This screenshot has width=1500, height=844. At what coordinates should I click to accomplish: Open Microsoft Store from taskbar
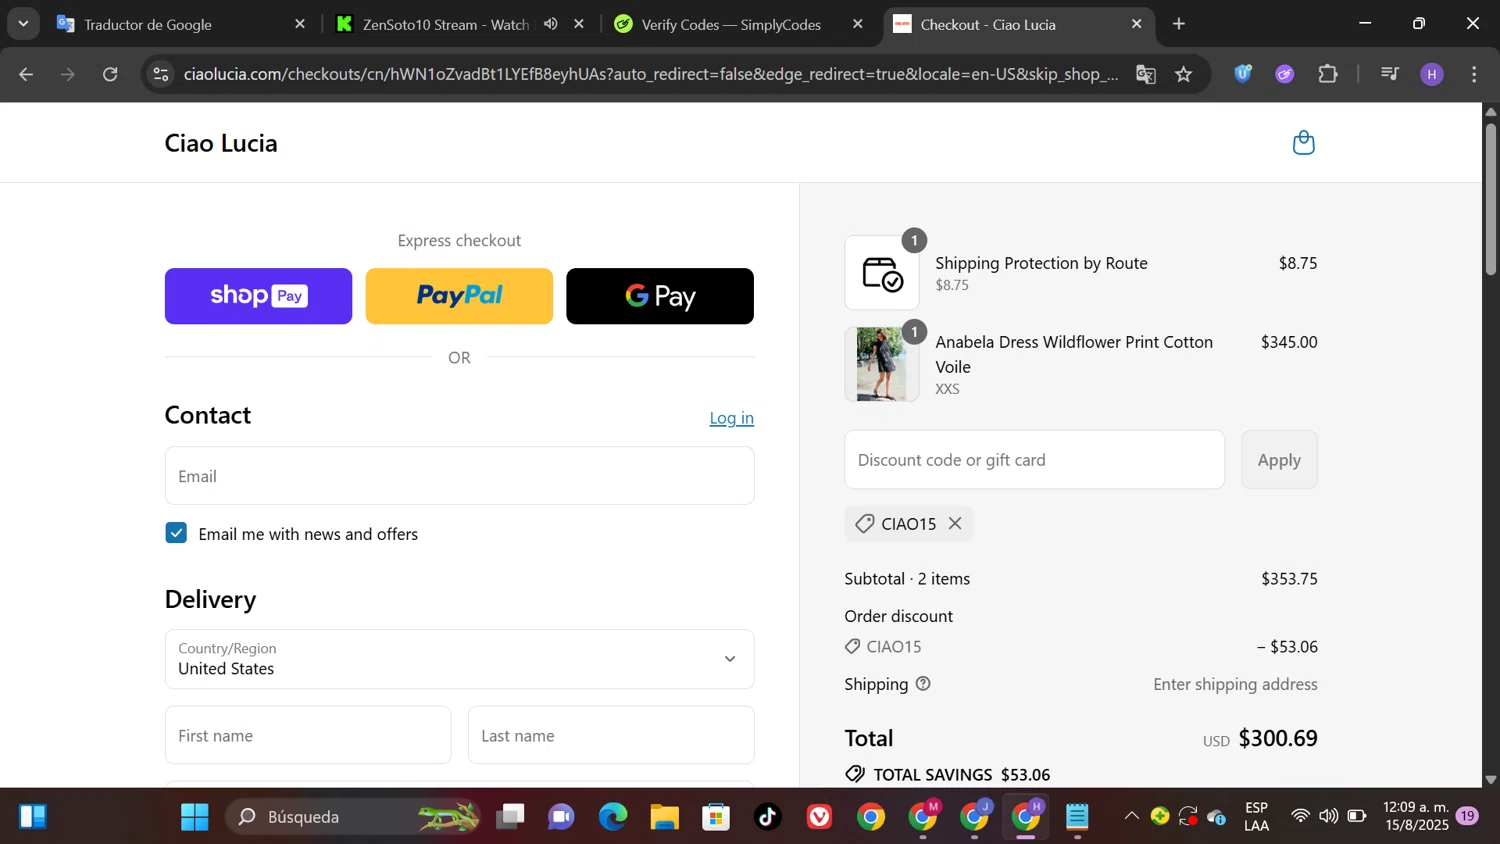pos(716,817)
